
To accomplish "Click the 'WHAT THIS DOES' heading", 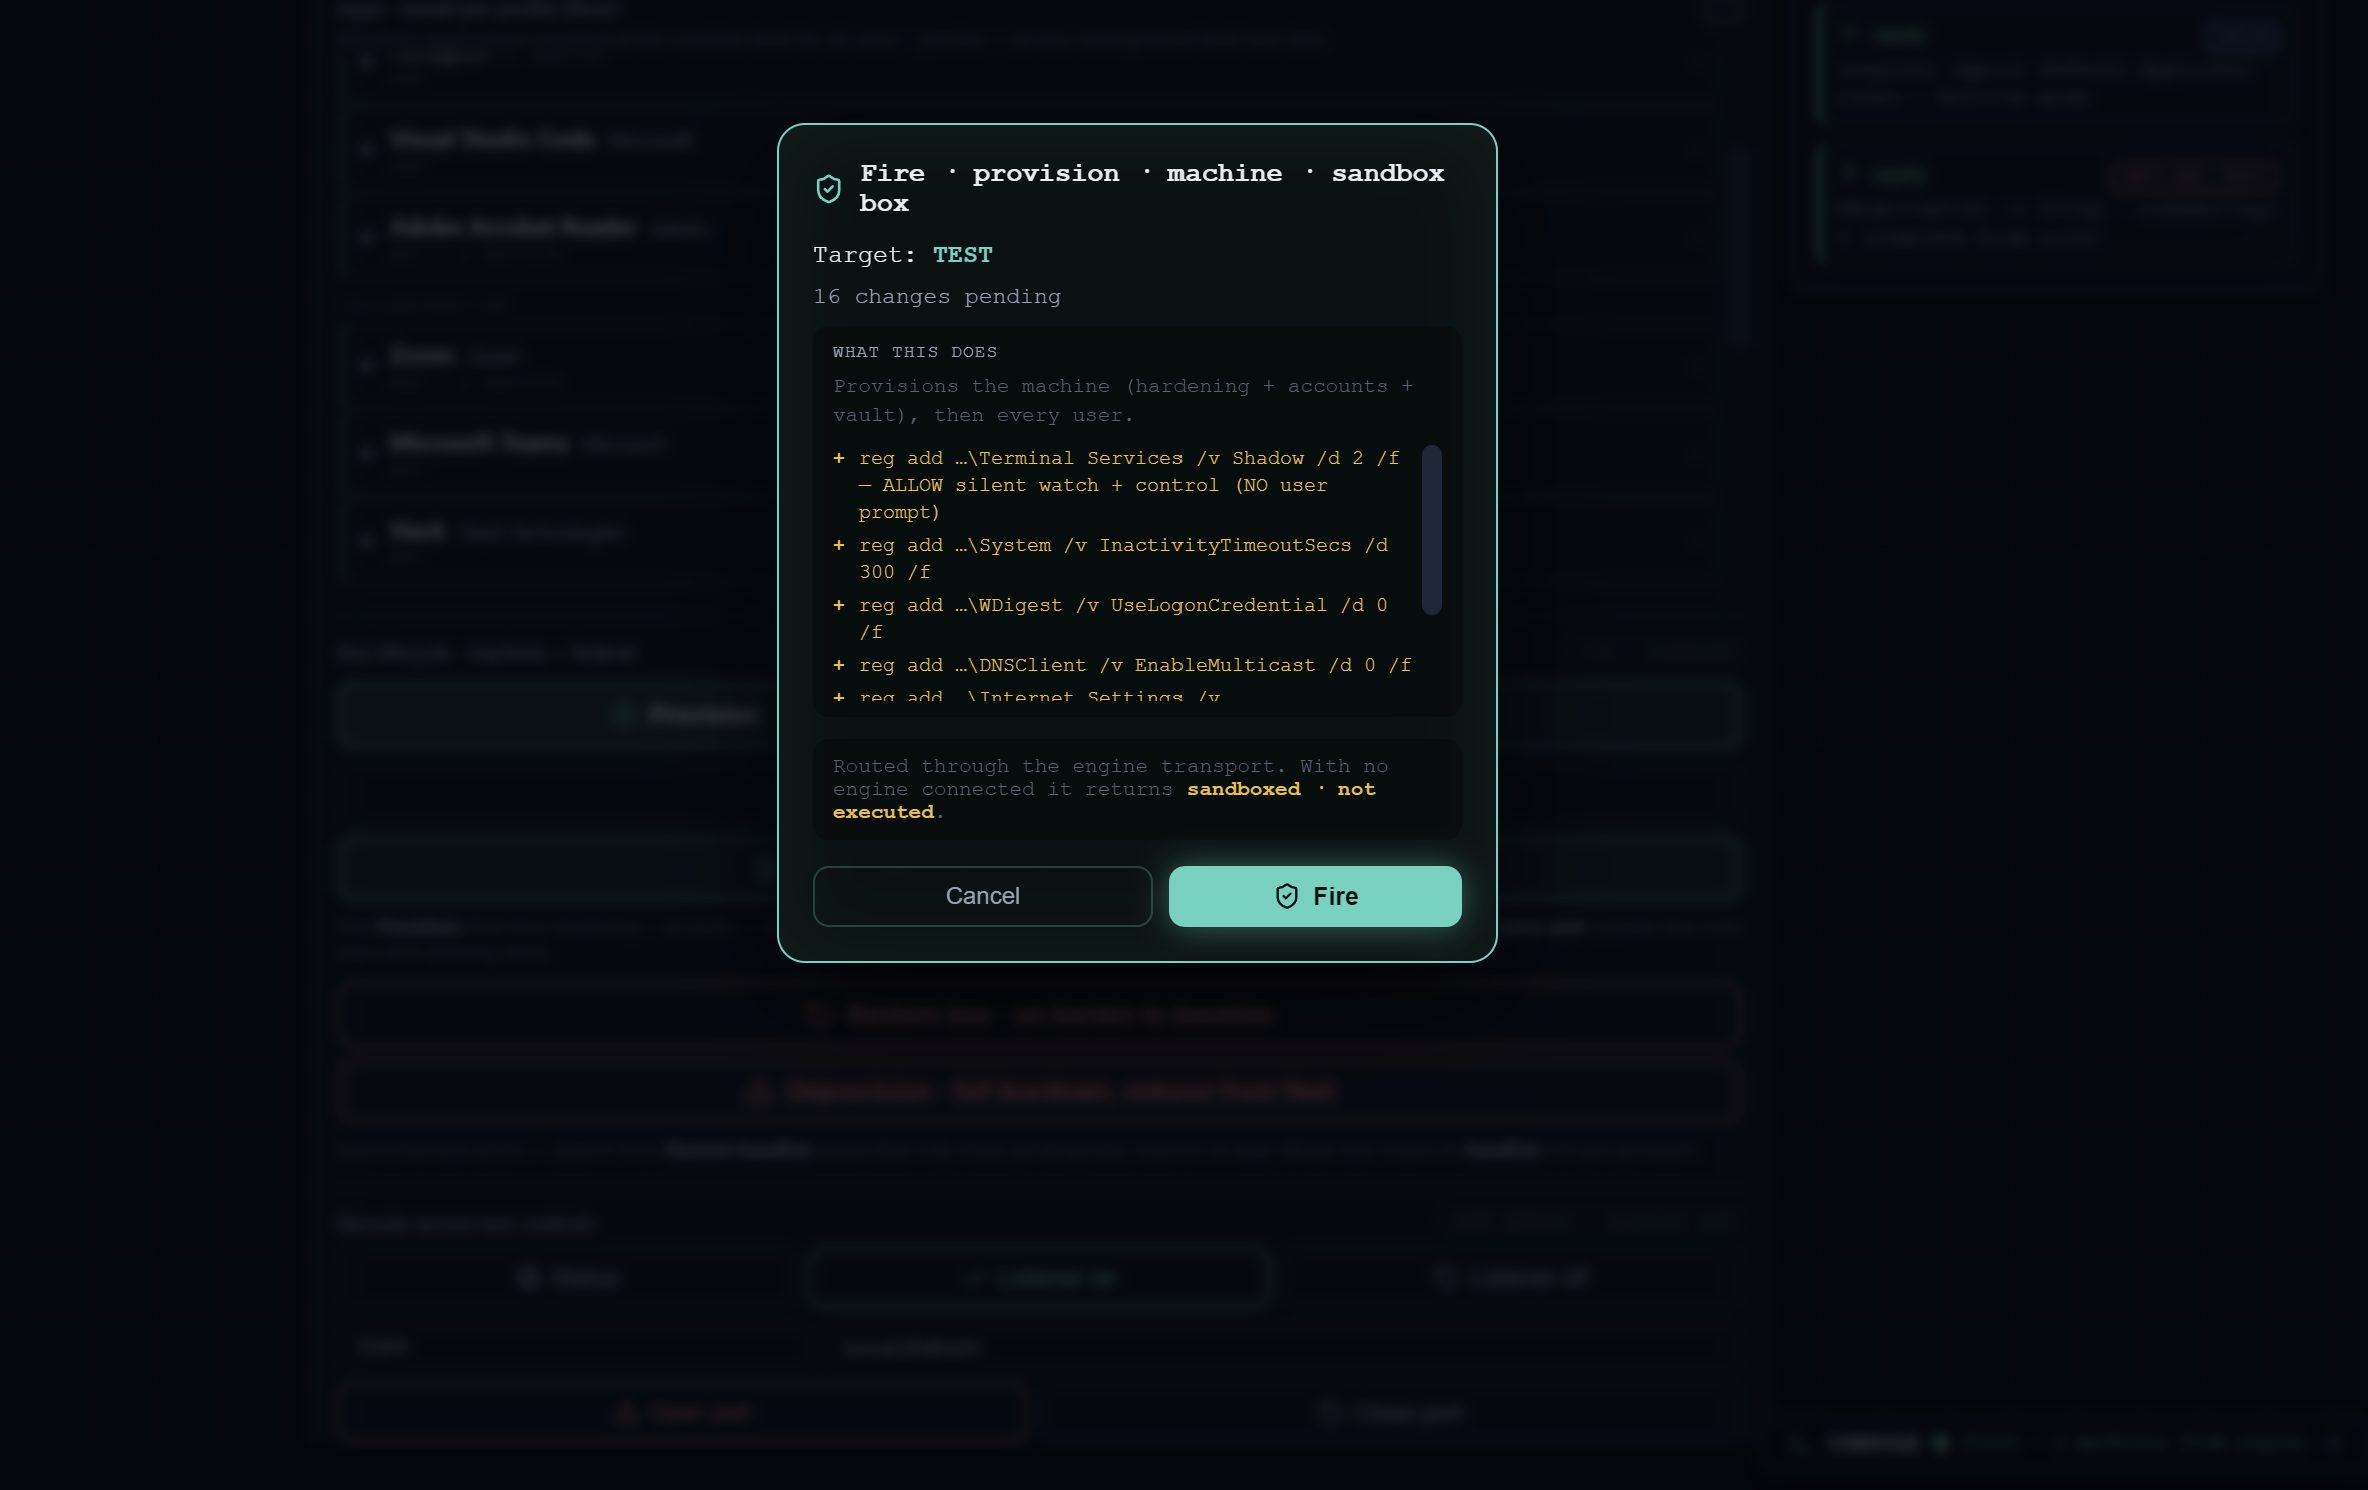I will pyautogui.click(x=915, y=352).
